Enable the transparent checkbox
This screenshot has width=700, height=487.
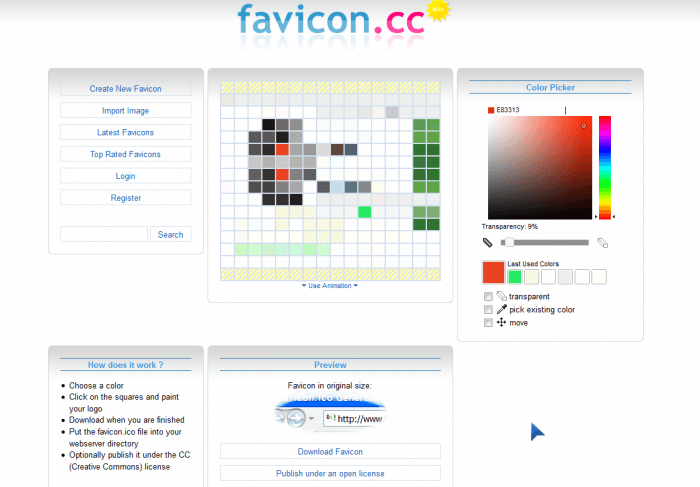488,296
